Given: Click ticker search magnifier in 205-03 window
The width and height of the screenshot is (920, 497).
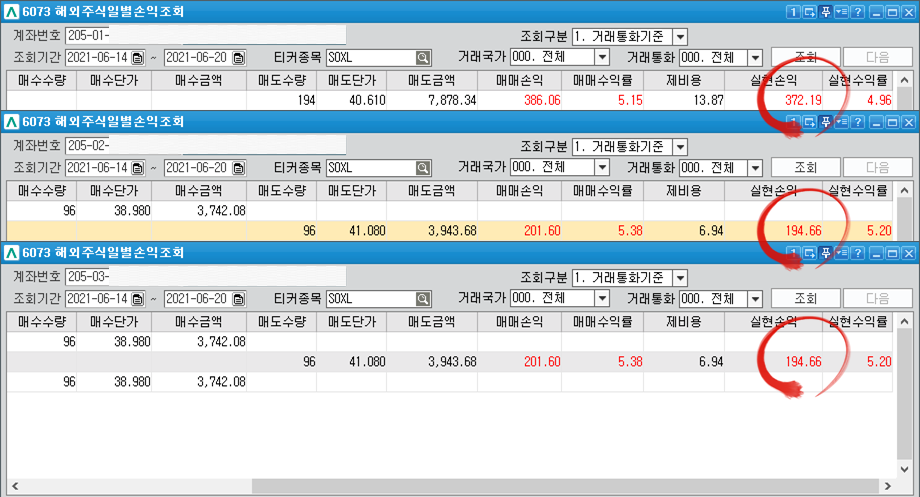Looking at the screenshot, I should click(423, 299).
